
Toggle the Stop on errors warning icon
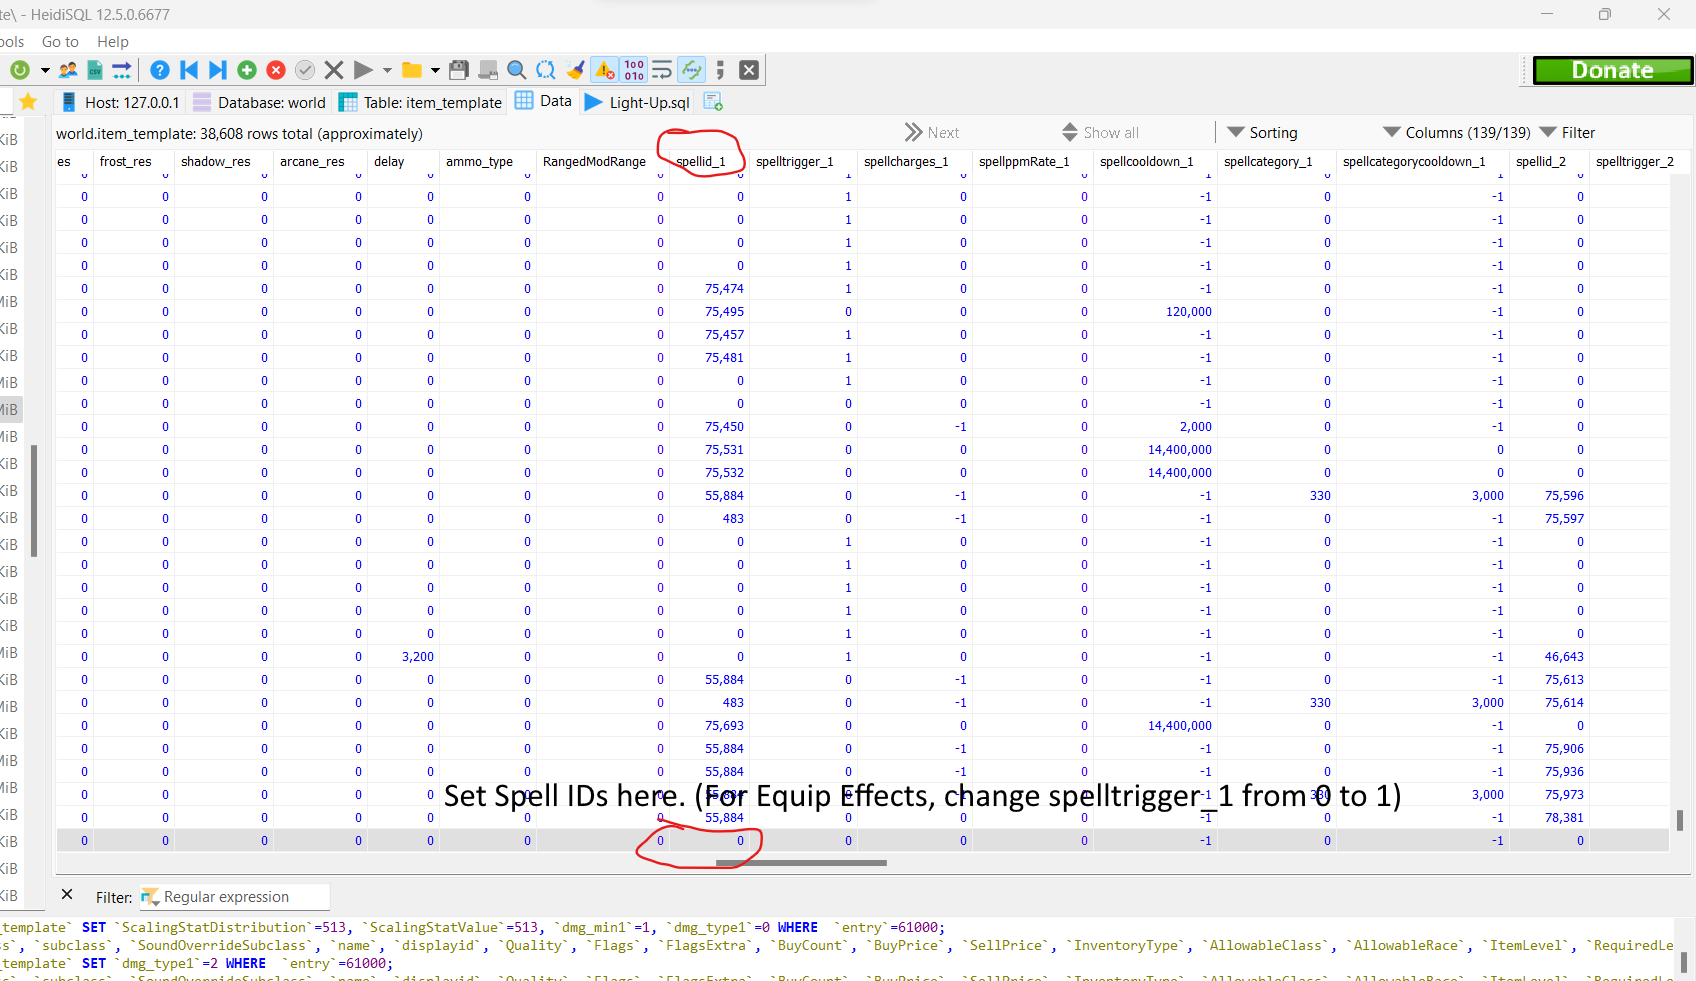point(605,70)
